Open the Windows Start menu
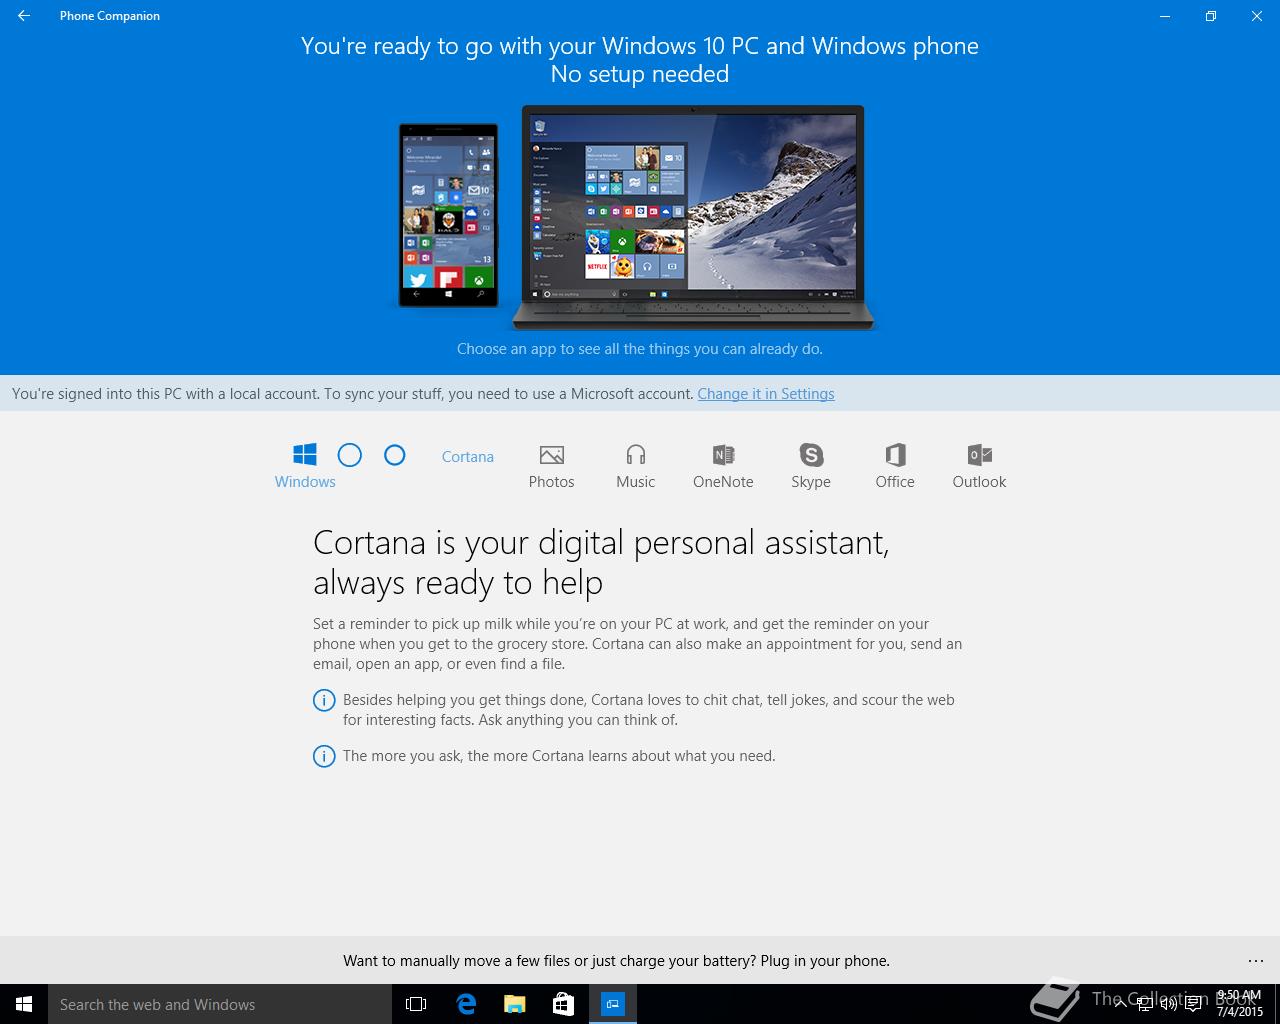Screen dimensions: 1280x1024 click(24, 1004)
